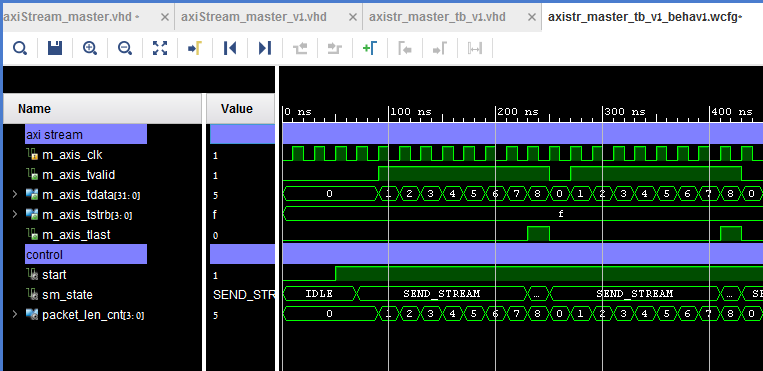The width and height of the screenshot is (763, 371).
Task: Click the Previous Transition icon
Action: click(x=300, y=48)
